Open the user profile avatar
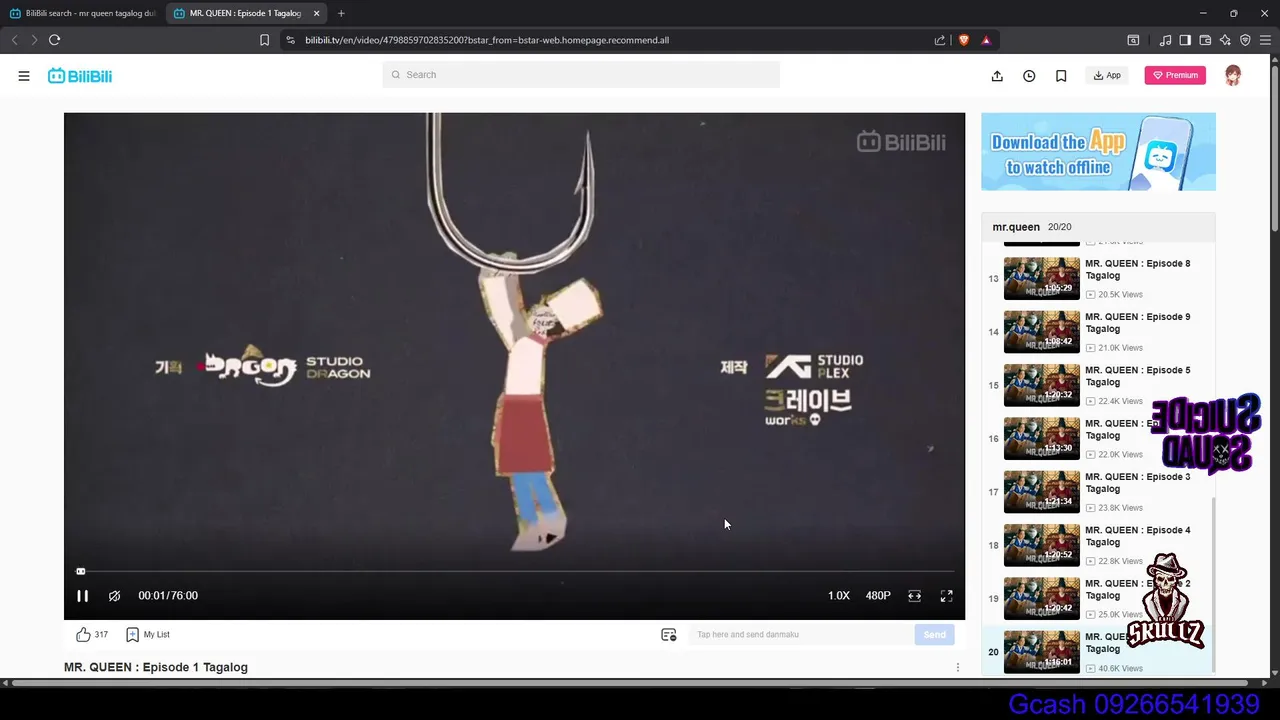1280x720 pixels. coord(1233,75)
